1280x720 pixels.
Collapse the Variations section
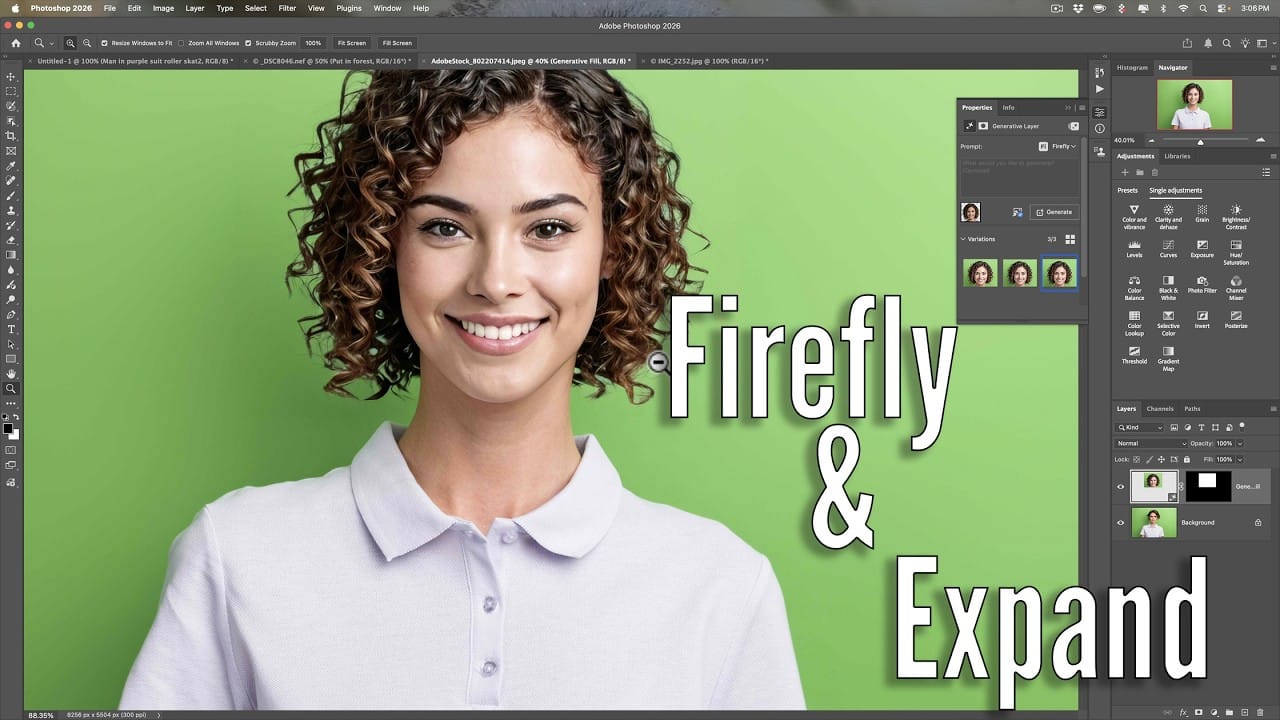tap(964, 239)
